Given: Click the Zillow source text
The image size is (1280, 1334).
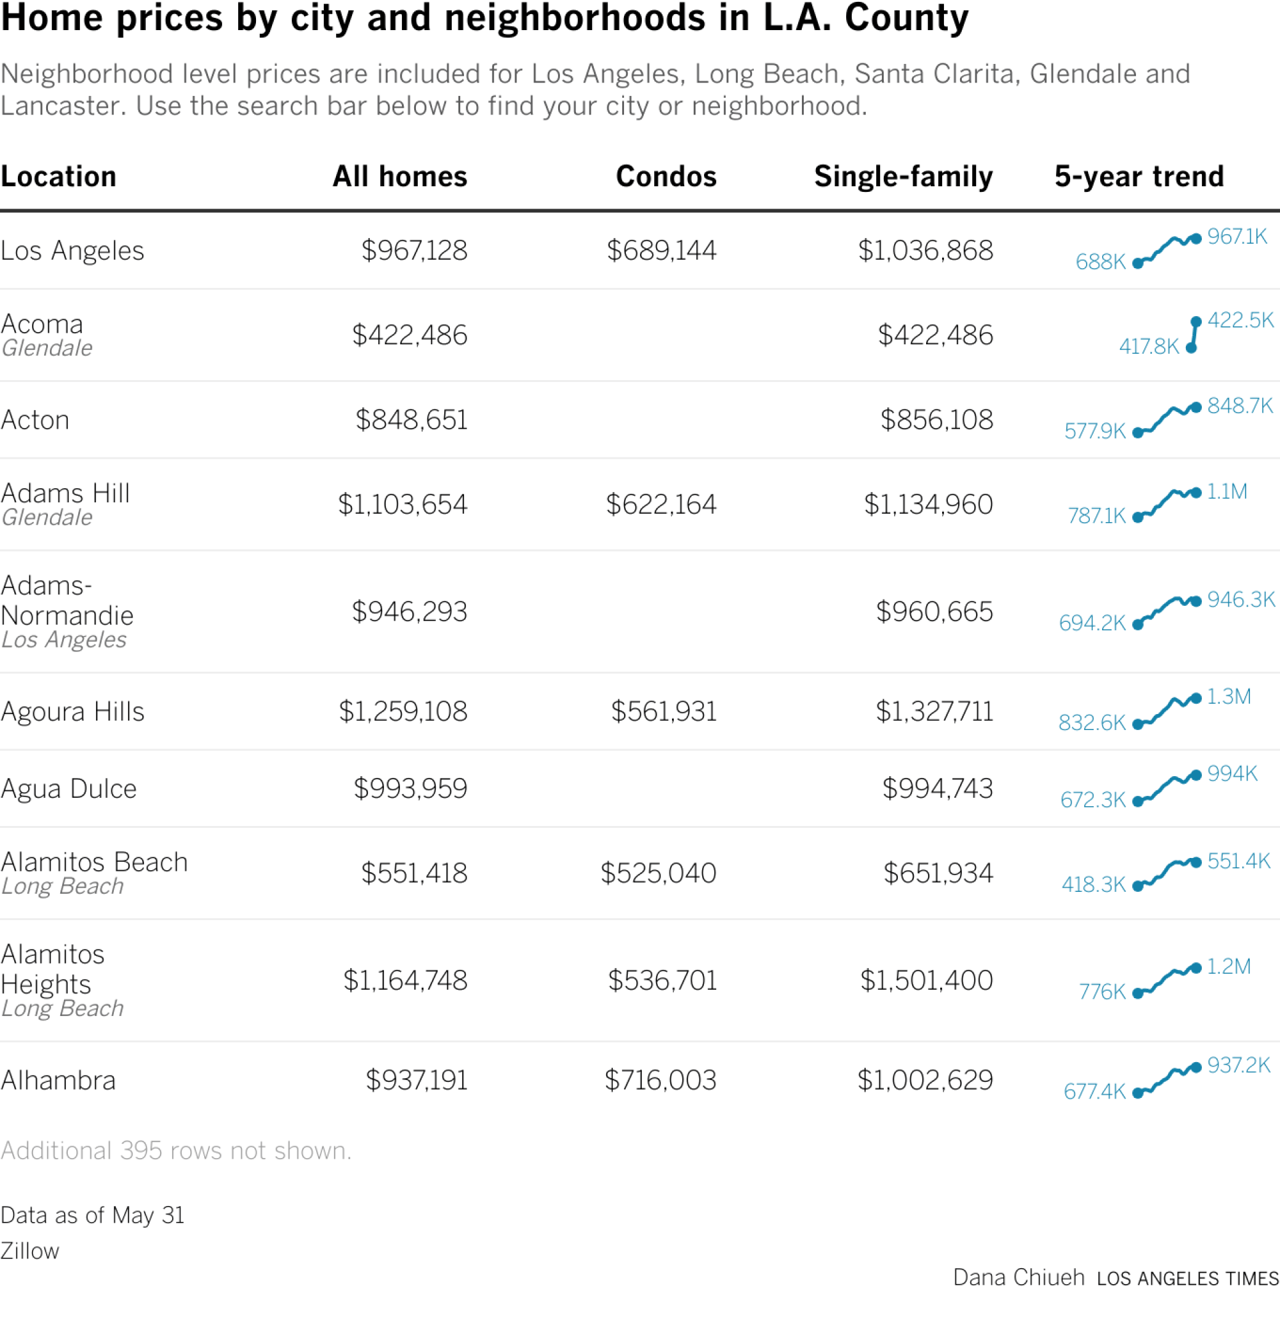Looking at the screenshot, I should pos(30,1251).
